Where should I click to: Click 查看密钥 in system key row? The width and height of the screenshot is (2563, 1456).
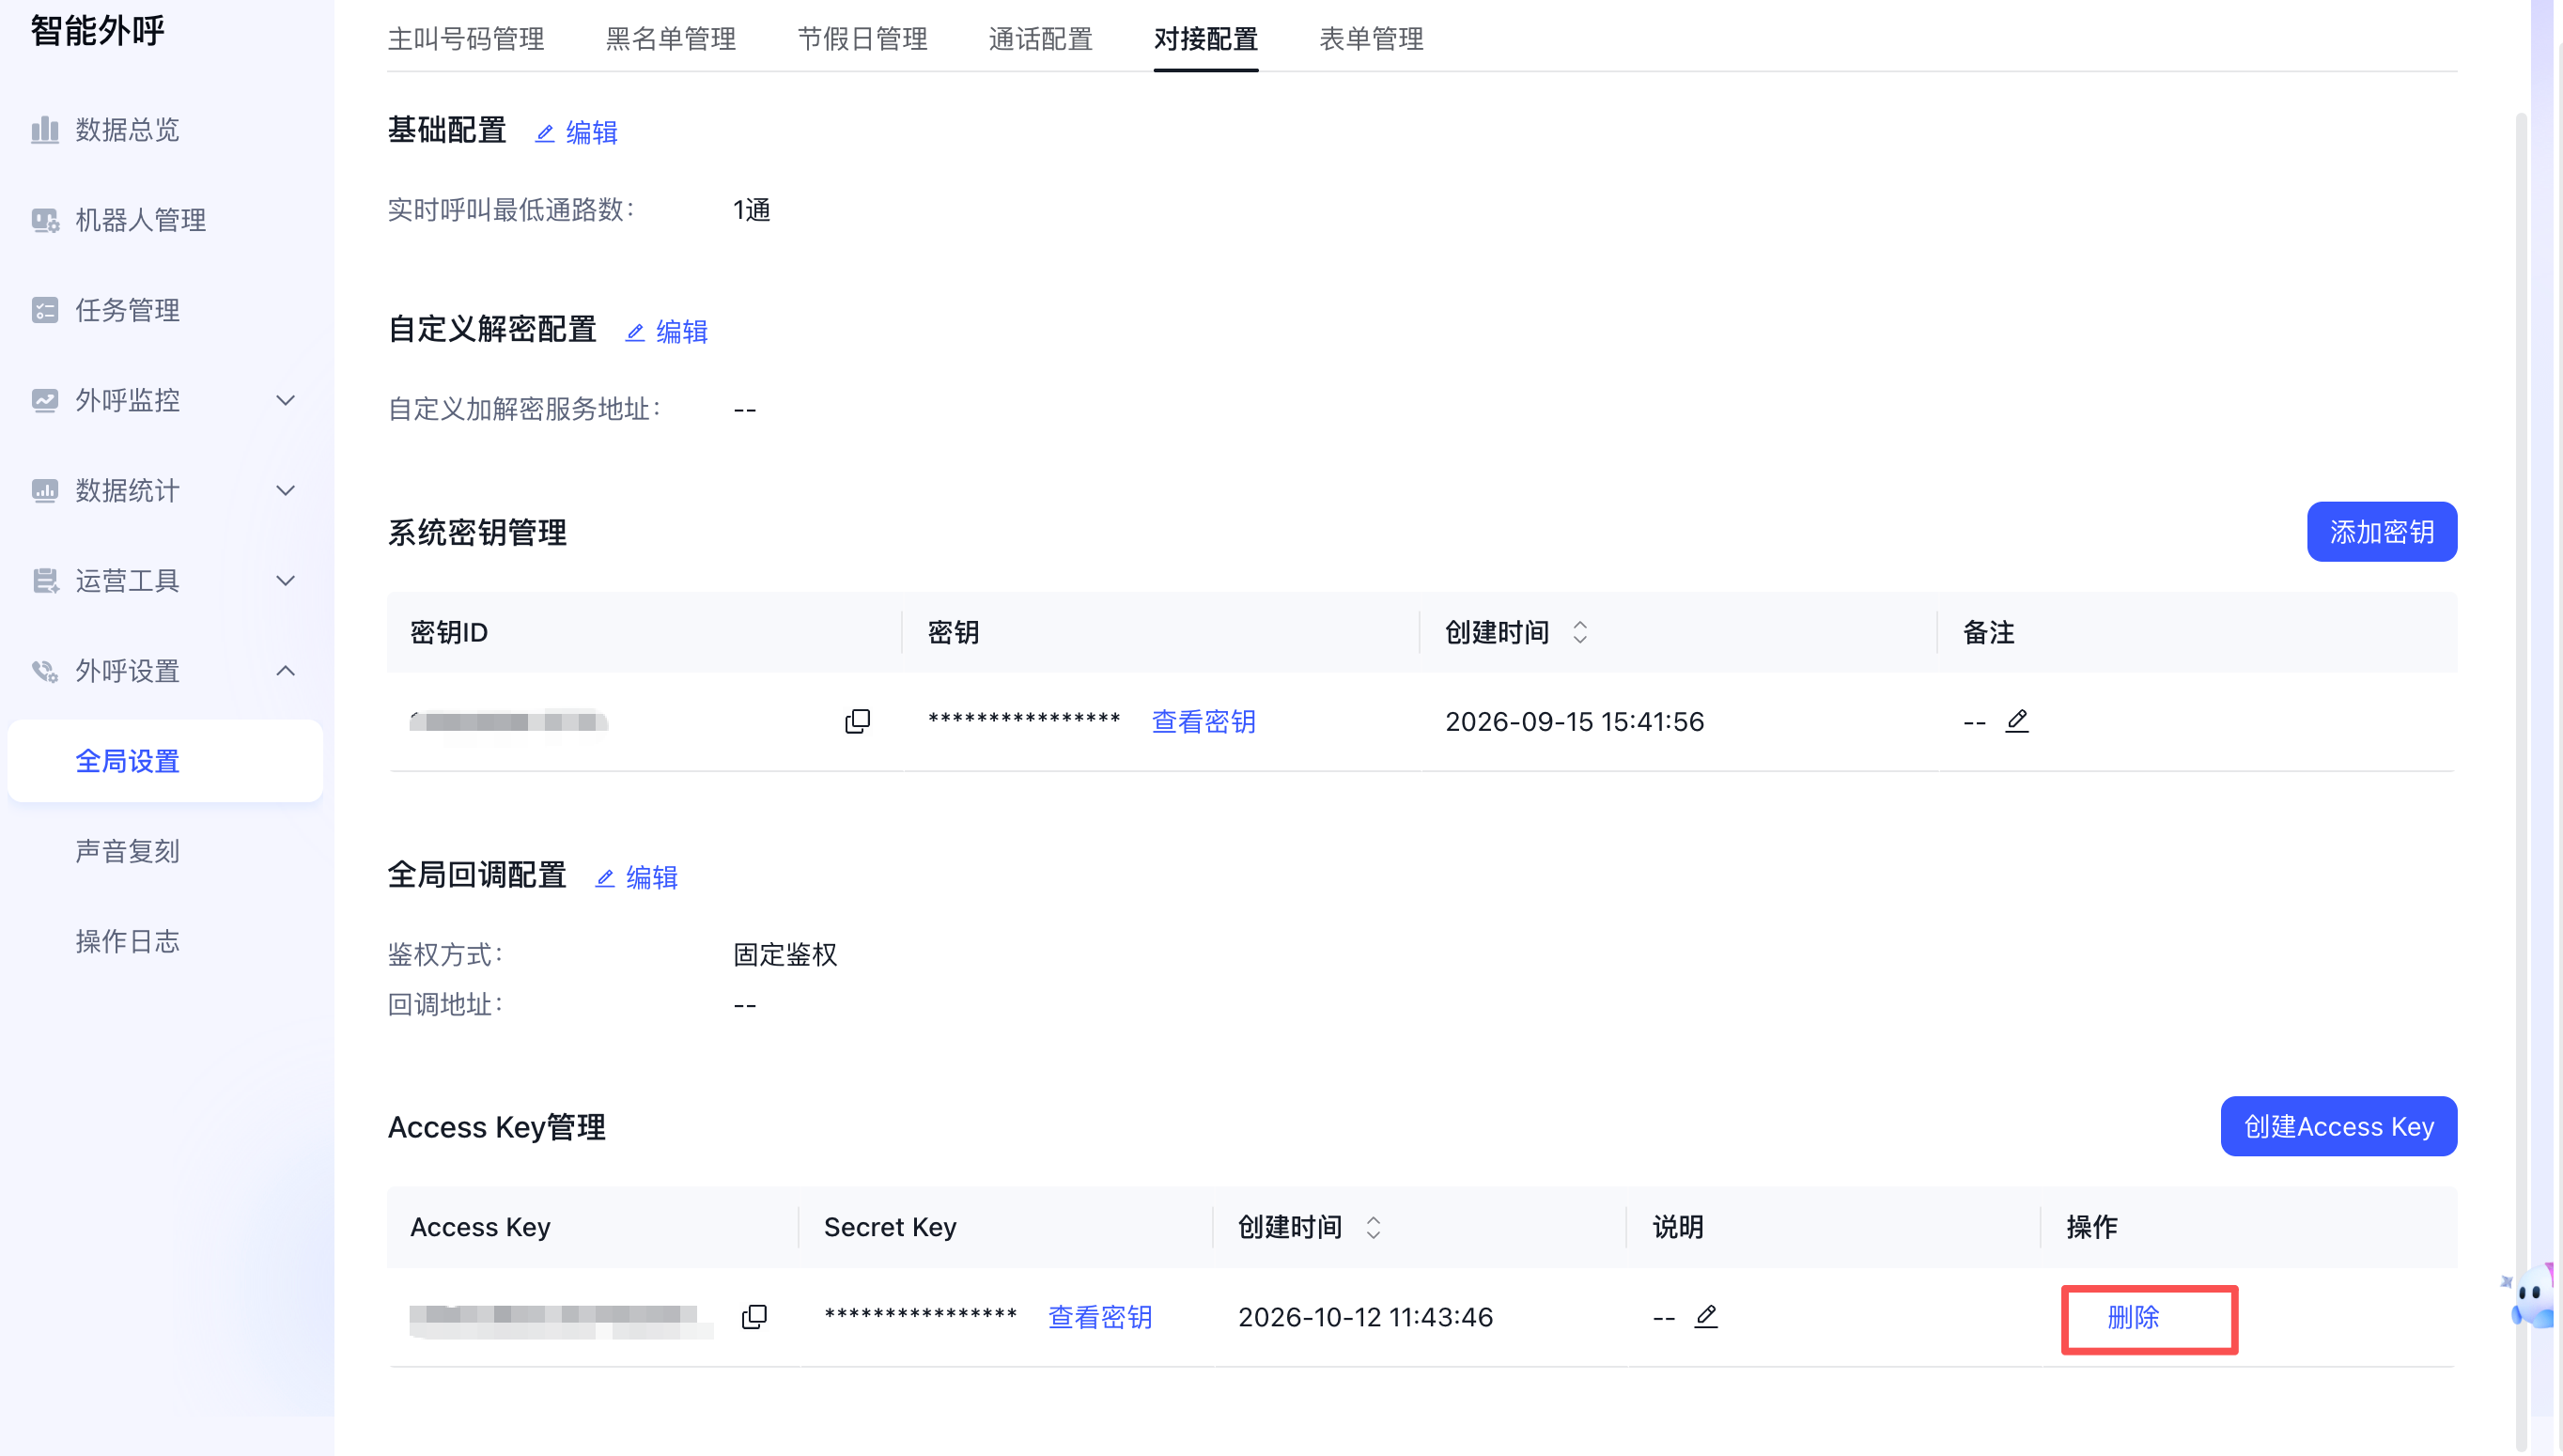pos(1203,722)
